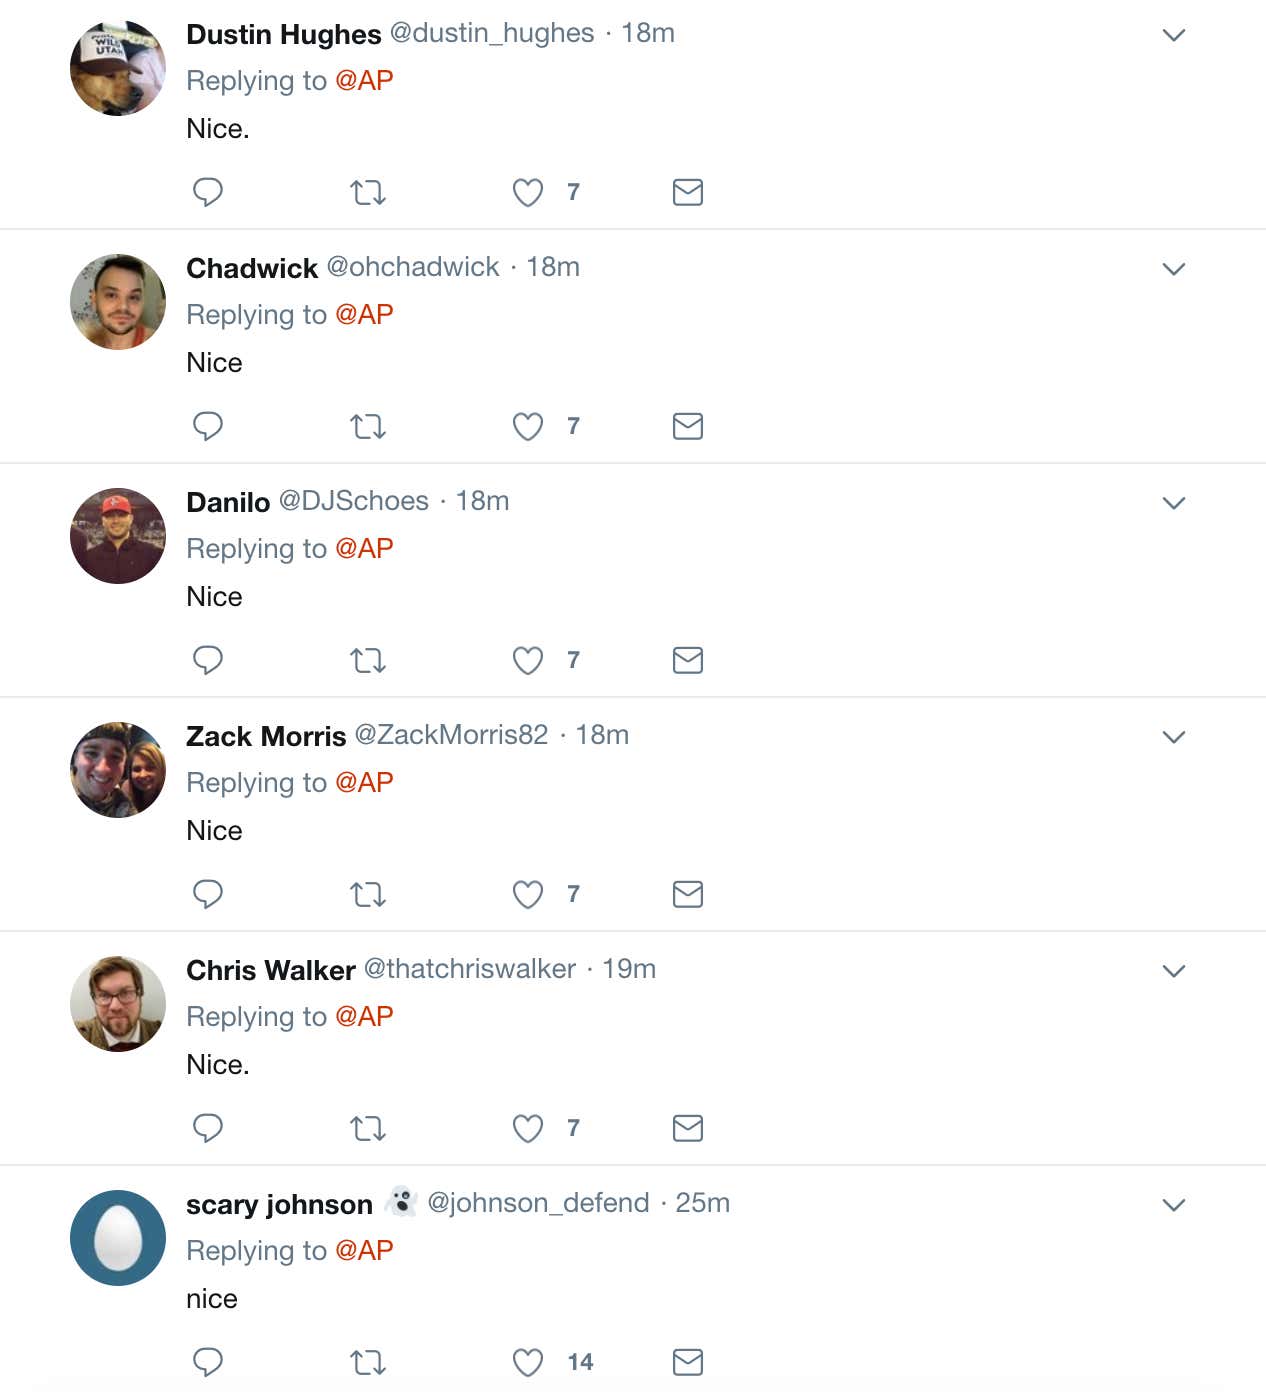Image resolution: width=1266 pixels, height=1392 pixels.
Task: Open the chevron menu on Chris Walker's tweet
Action: (x=1174, y=971)
